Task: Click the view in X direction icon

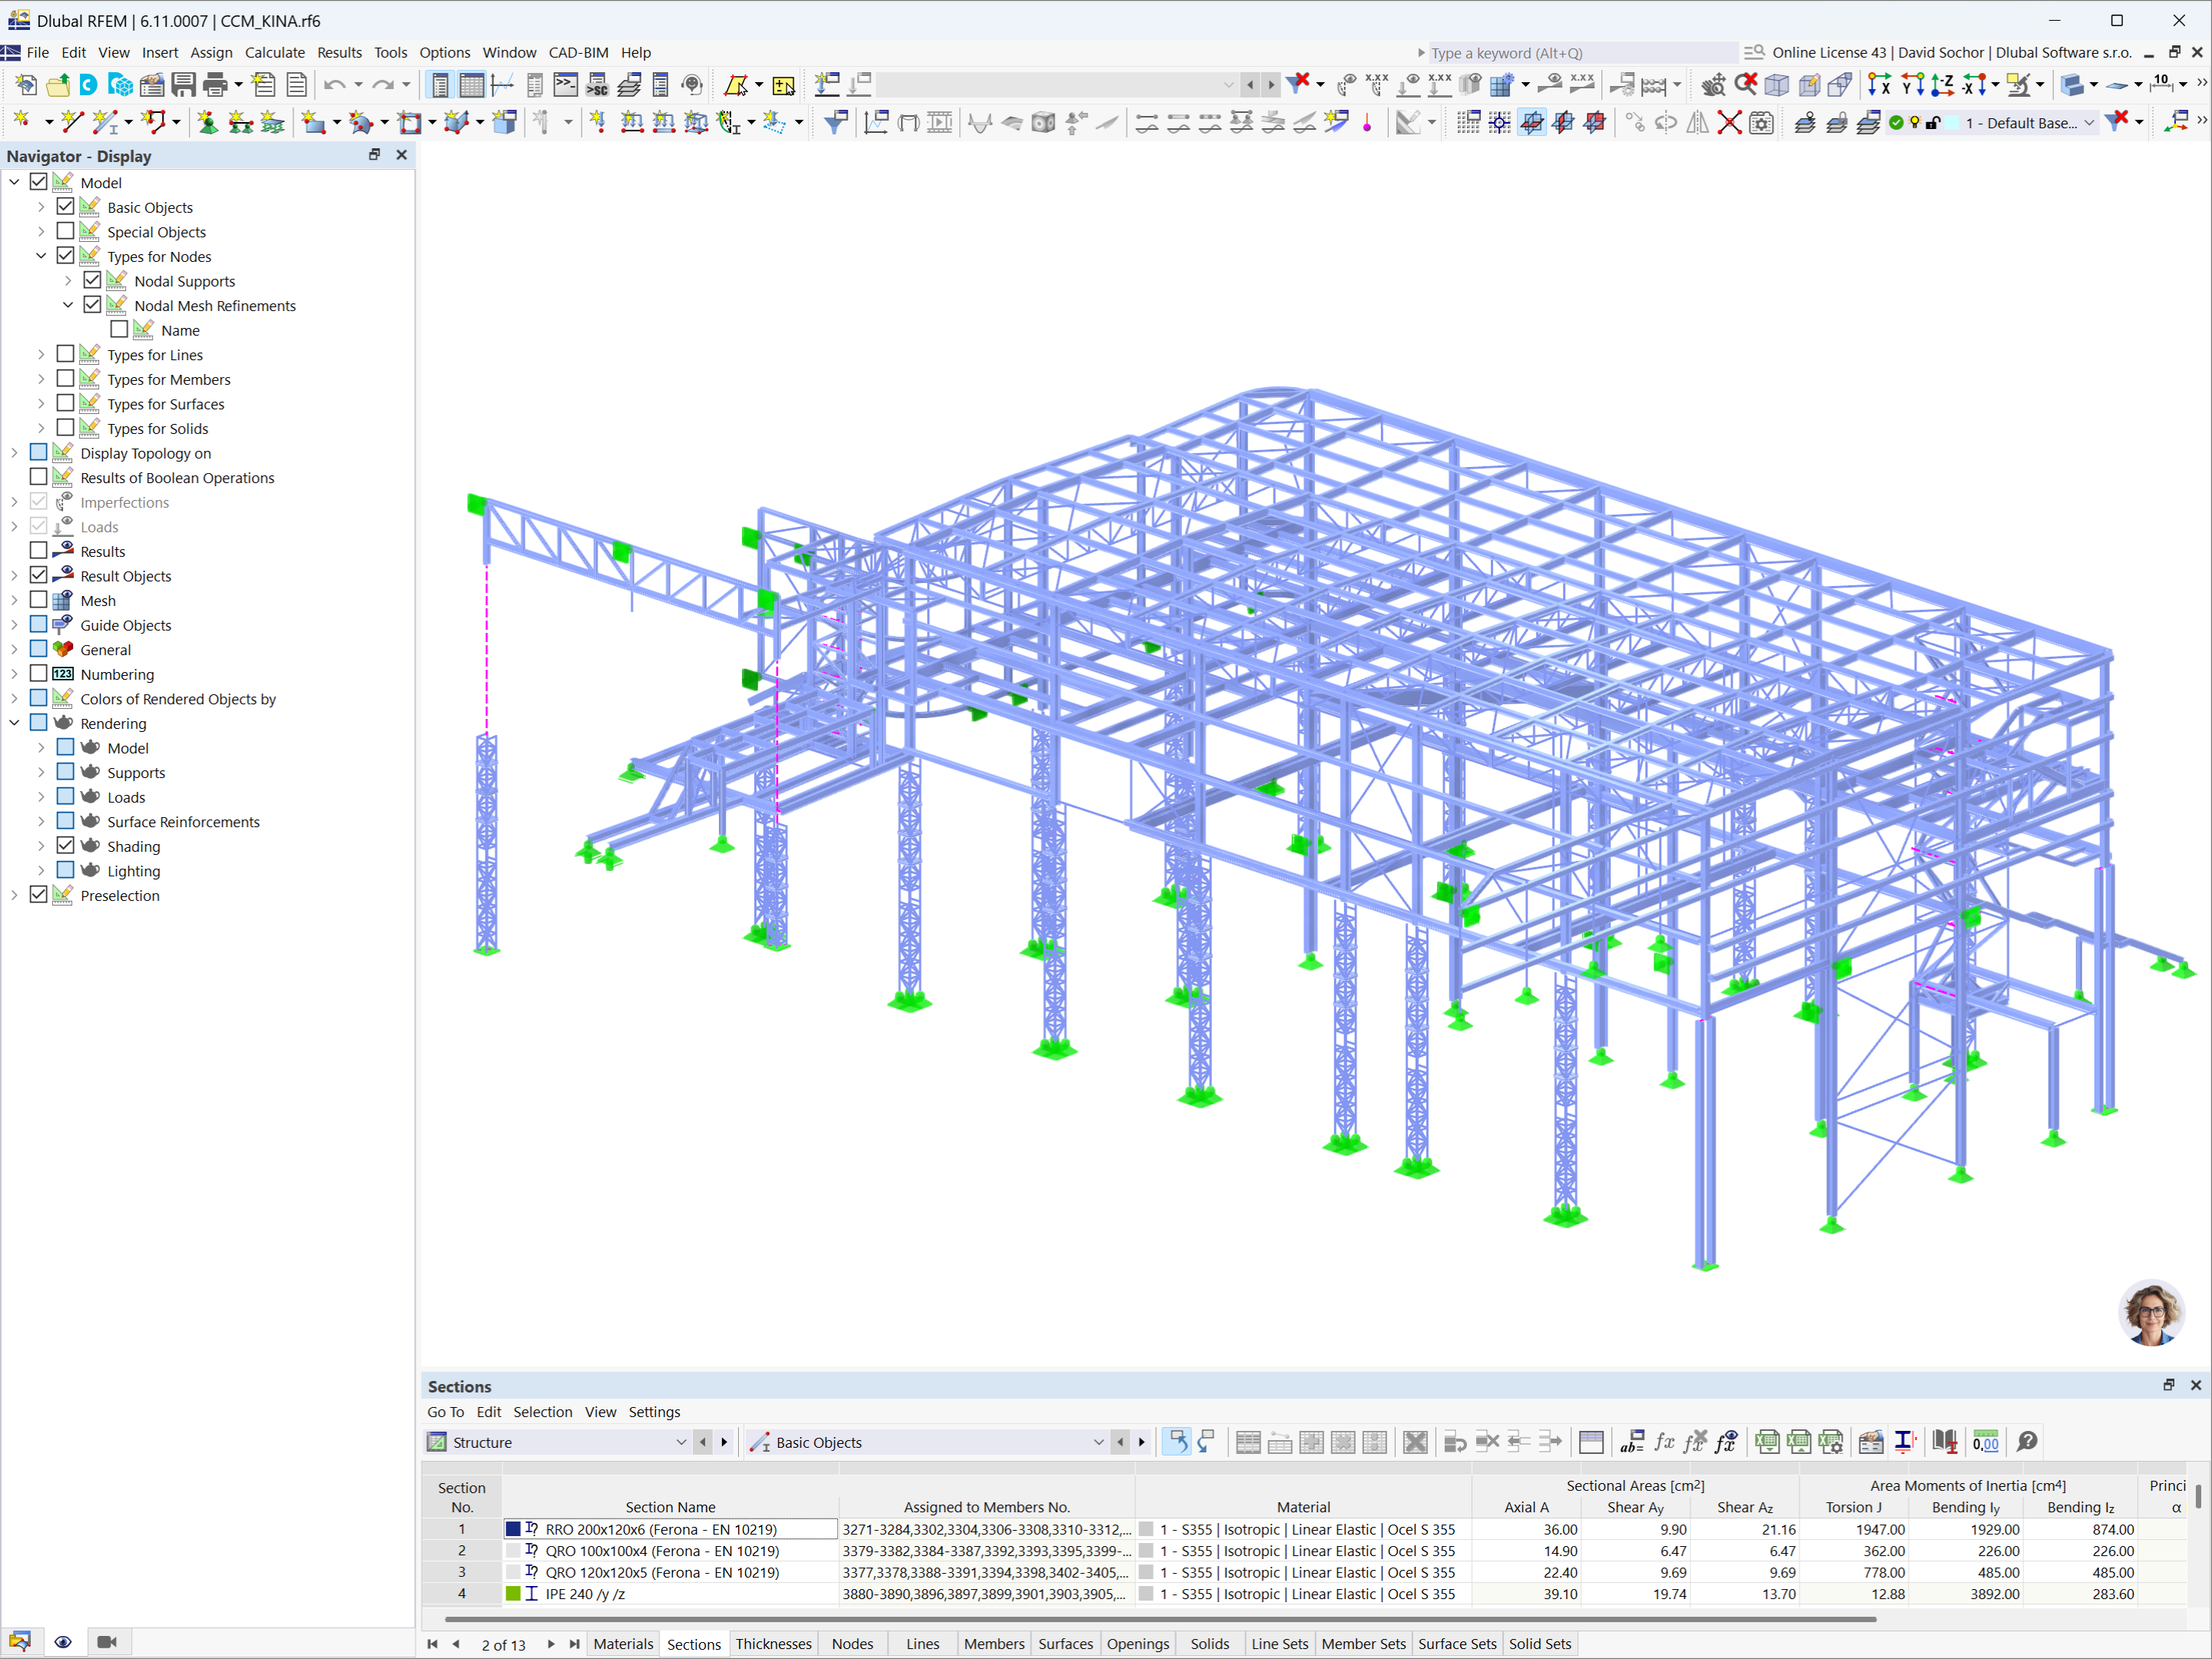Action: tap(1879, 85)
